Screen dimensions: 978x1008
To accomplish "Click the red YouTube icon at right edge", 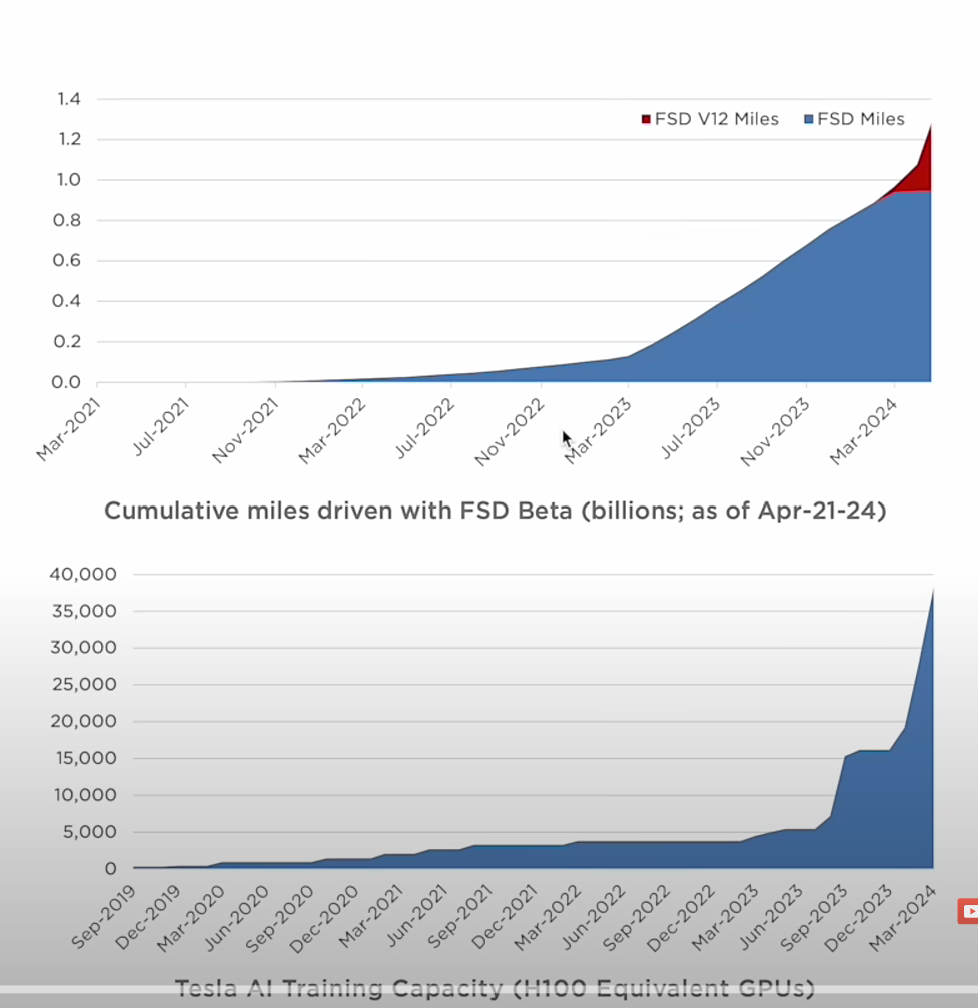I will point(968,911).
